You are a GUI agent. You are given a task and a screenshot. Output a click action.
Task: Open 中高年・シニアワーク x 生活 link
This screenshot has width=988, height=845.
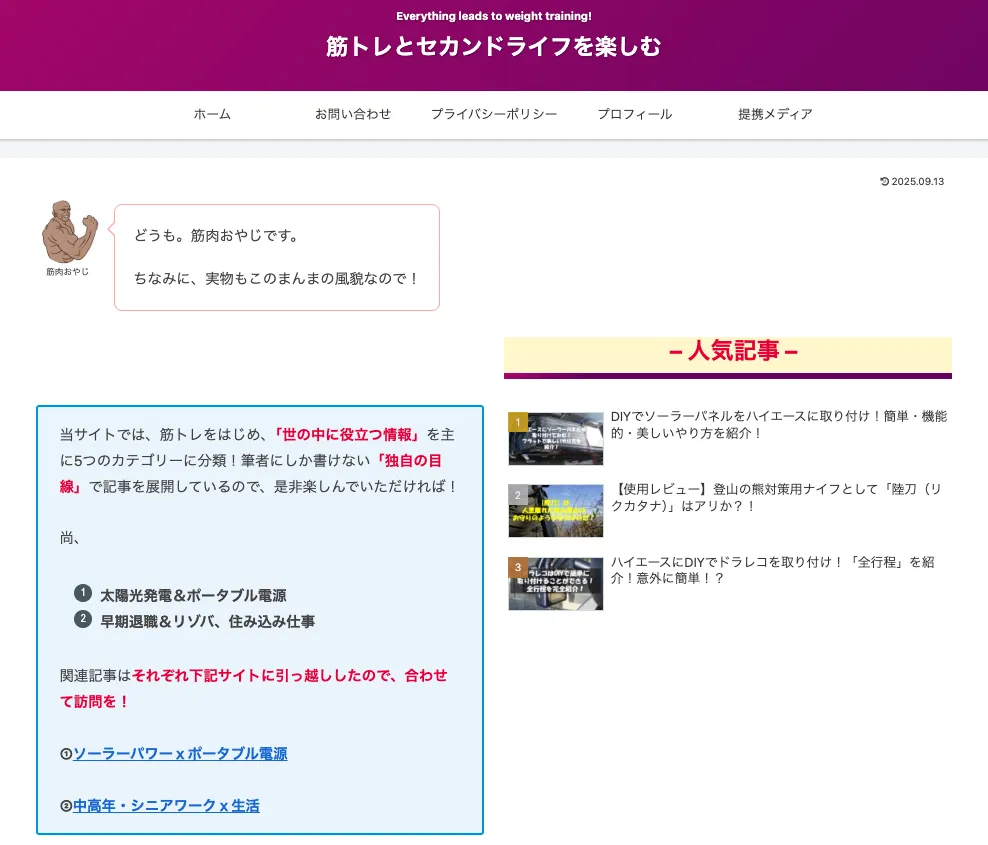tap(166, 805)
